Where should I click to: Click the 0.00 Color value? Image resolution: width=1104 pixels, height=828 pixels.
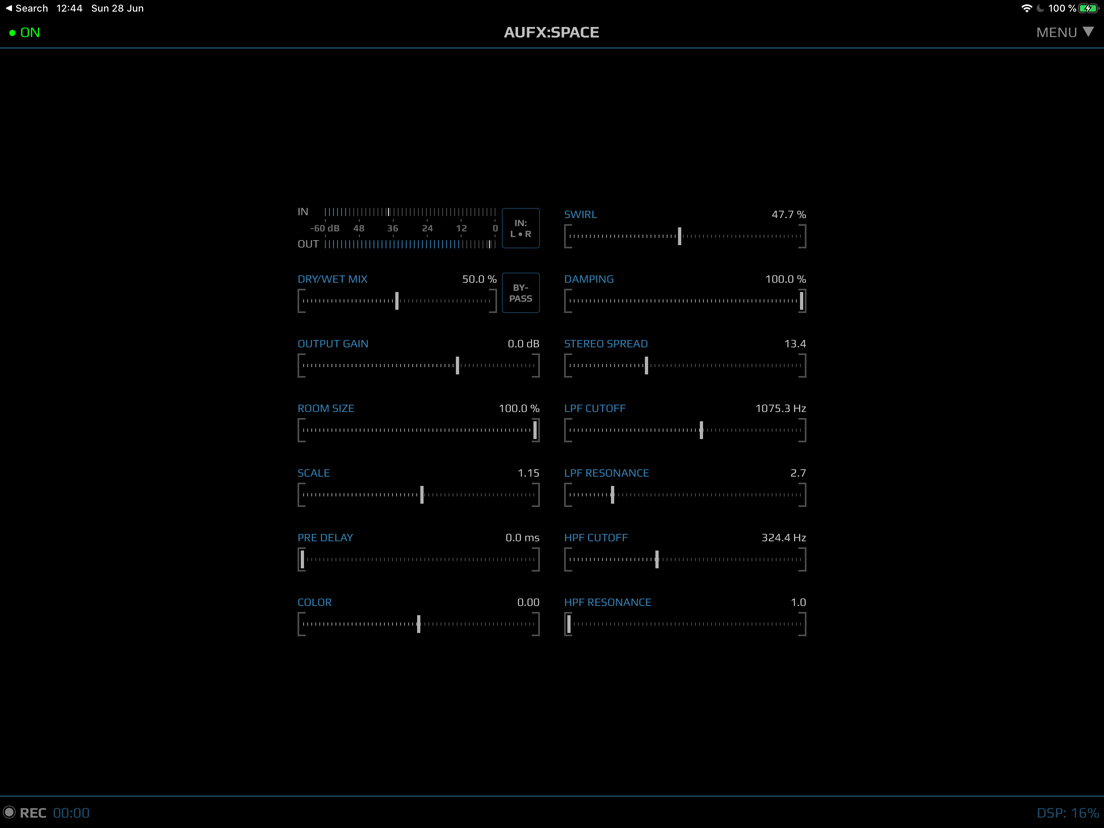528,603
